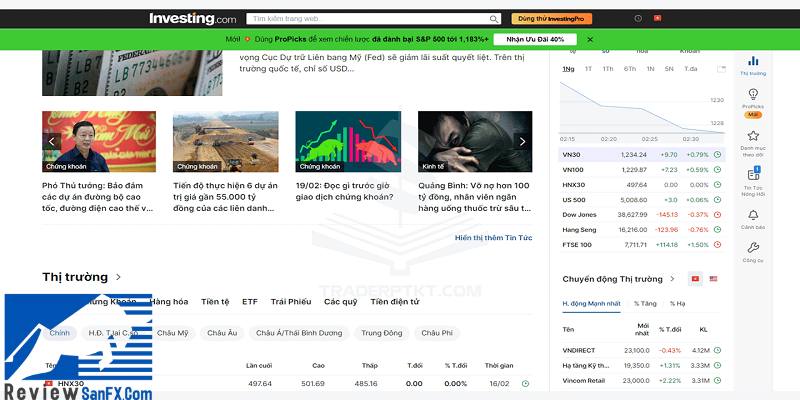
Task: Expand Chuyển động Thị trường arrow
Action: (672, 279)
